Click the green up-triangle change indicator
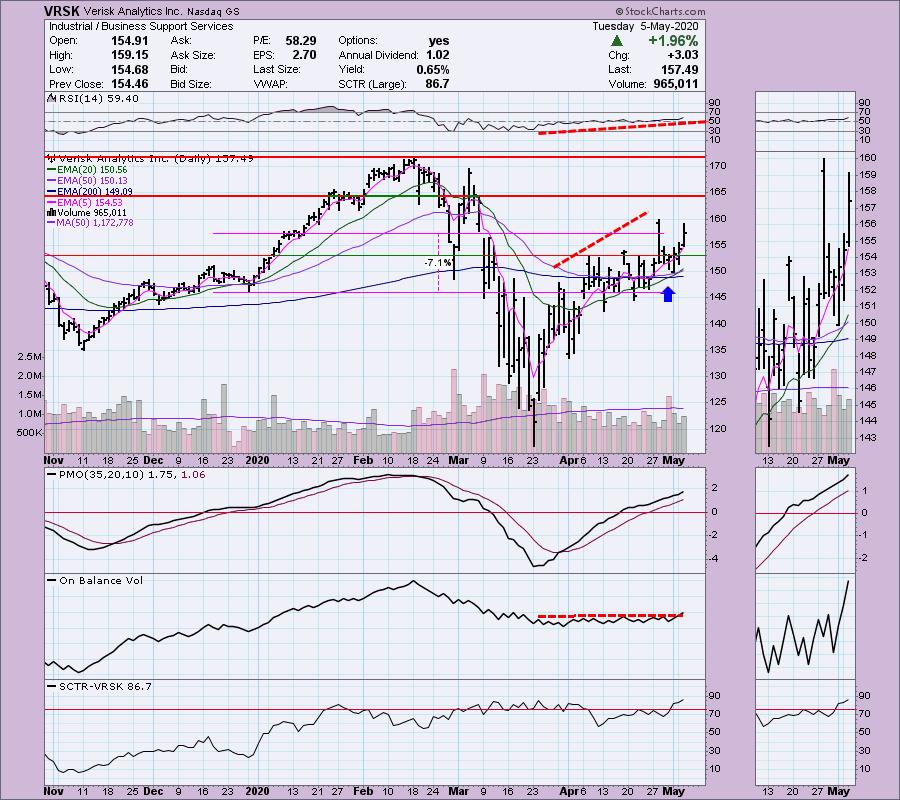The image size is (900, 800). (x=616, y=41)
